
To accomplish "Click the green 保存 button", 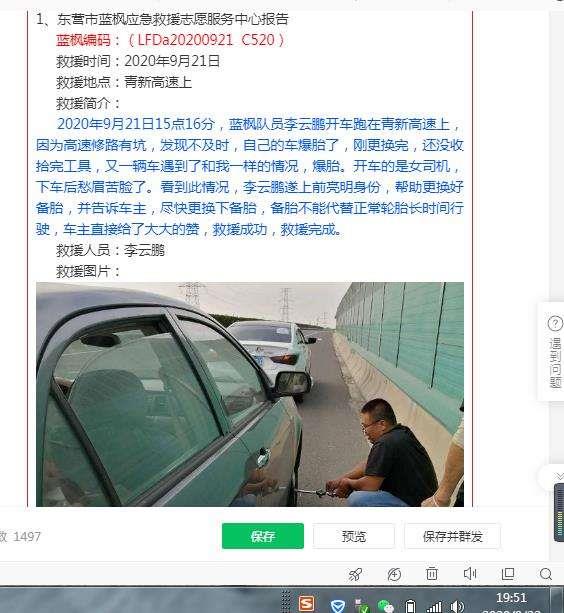I will click(x=263, y=536).
